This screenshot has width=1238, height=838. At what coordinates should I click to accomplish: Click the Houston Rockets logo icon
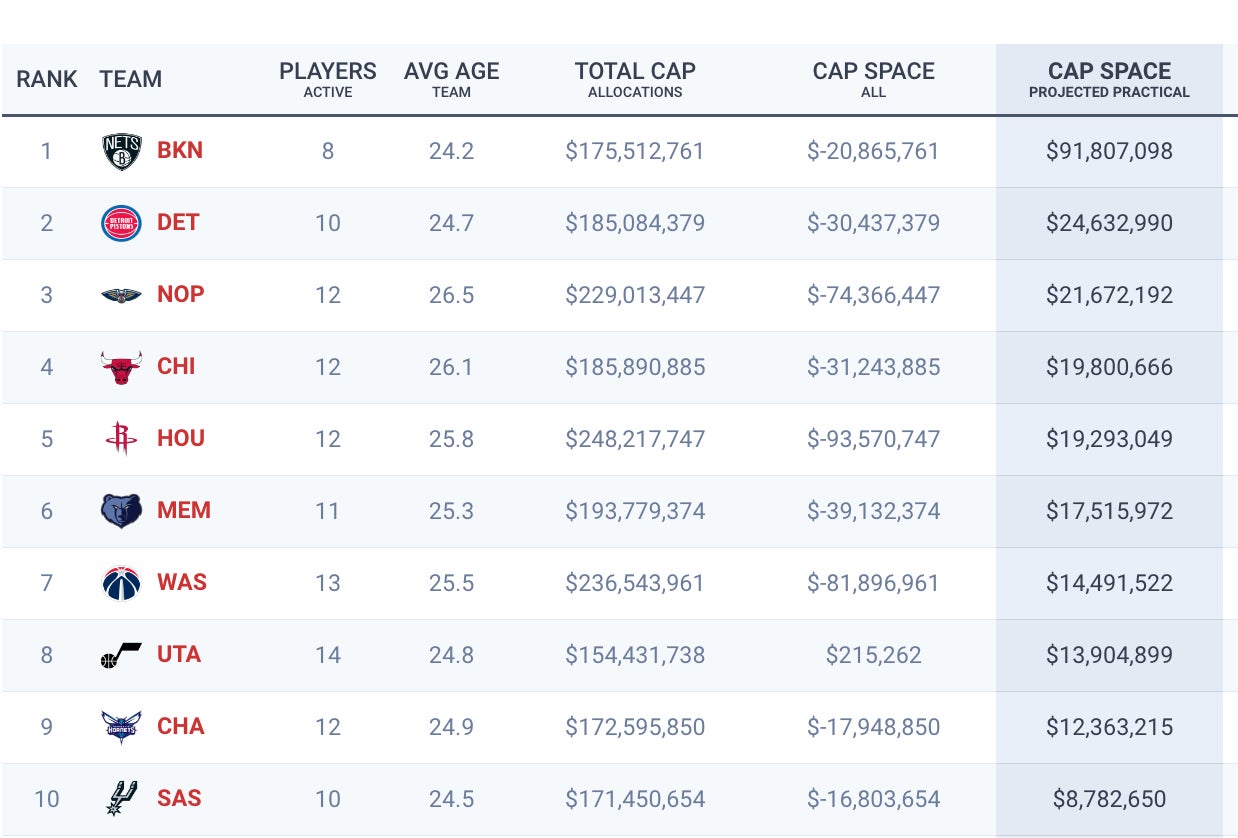click(122, 439)
